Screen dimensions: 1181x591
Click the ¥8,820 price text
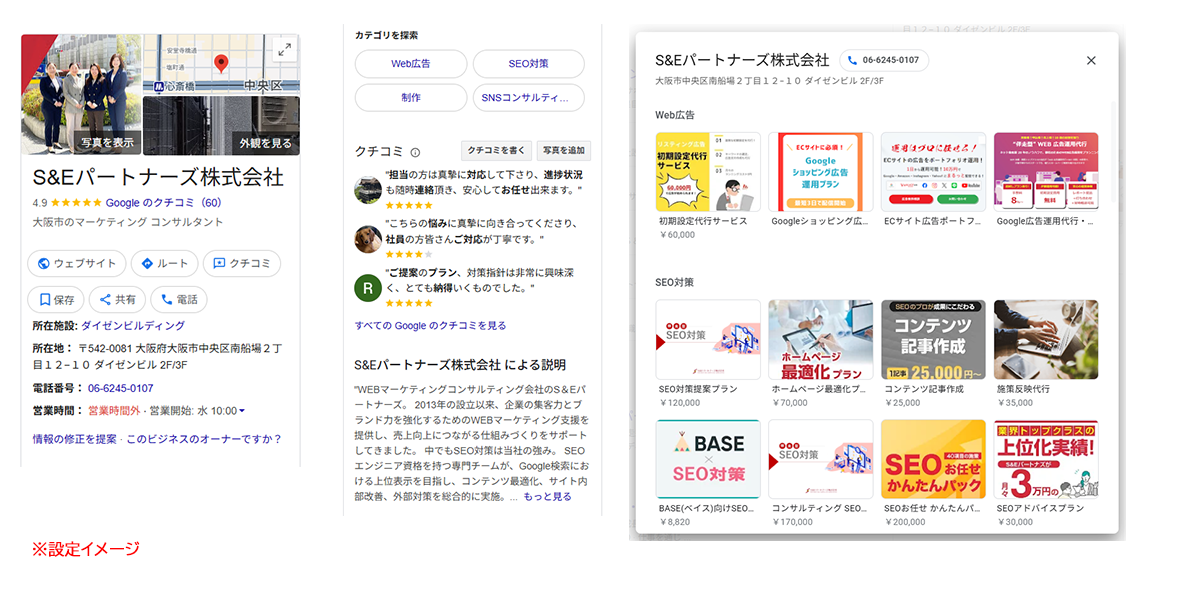tap(675, 522)
